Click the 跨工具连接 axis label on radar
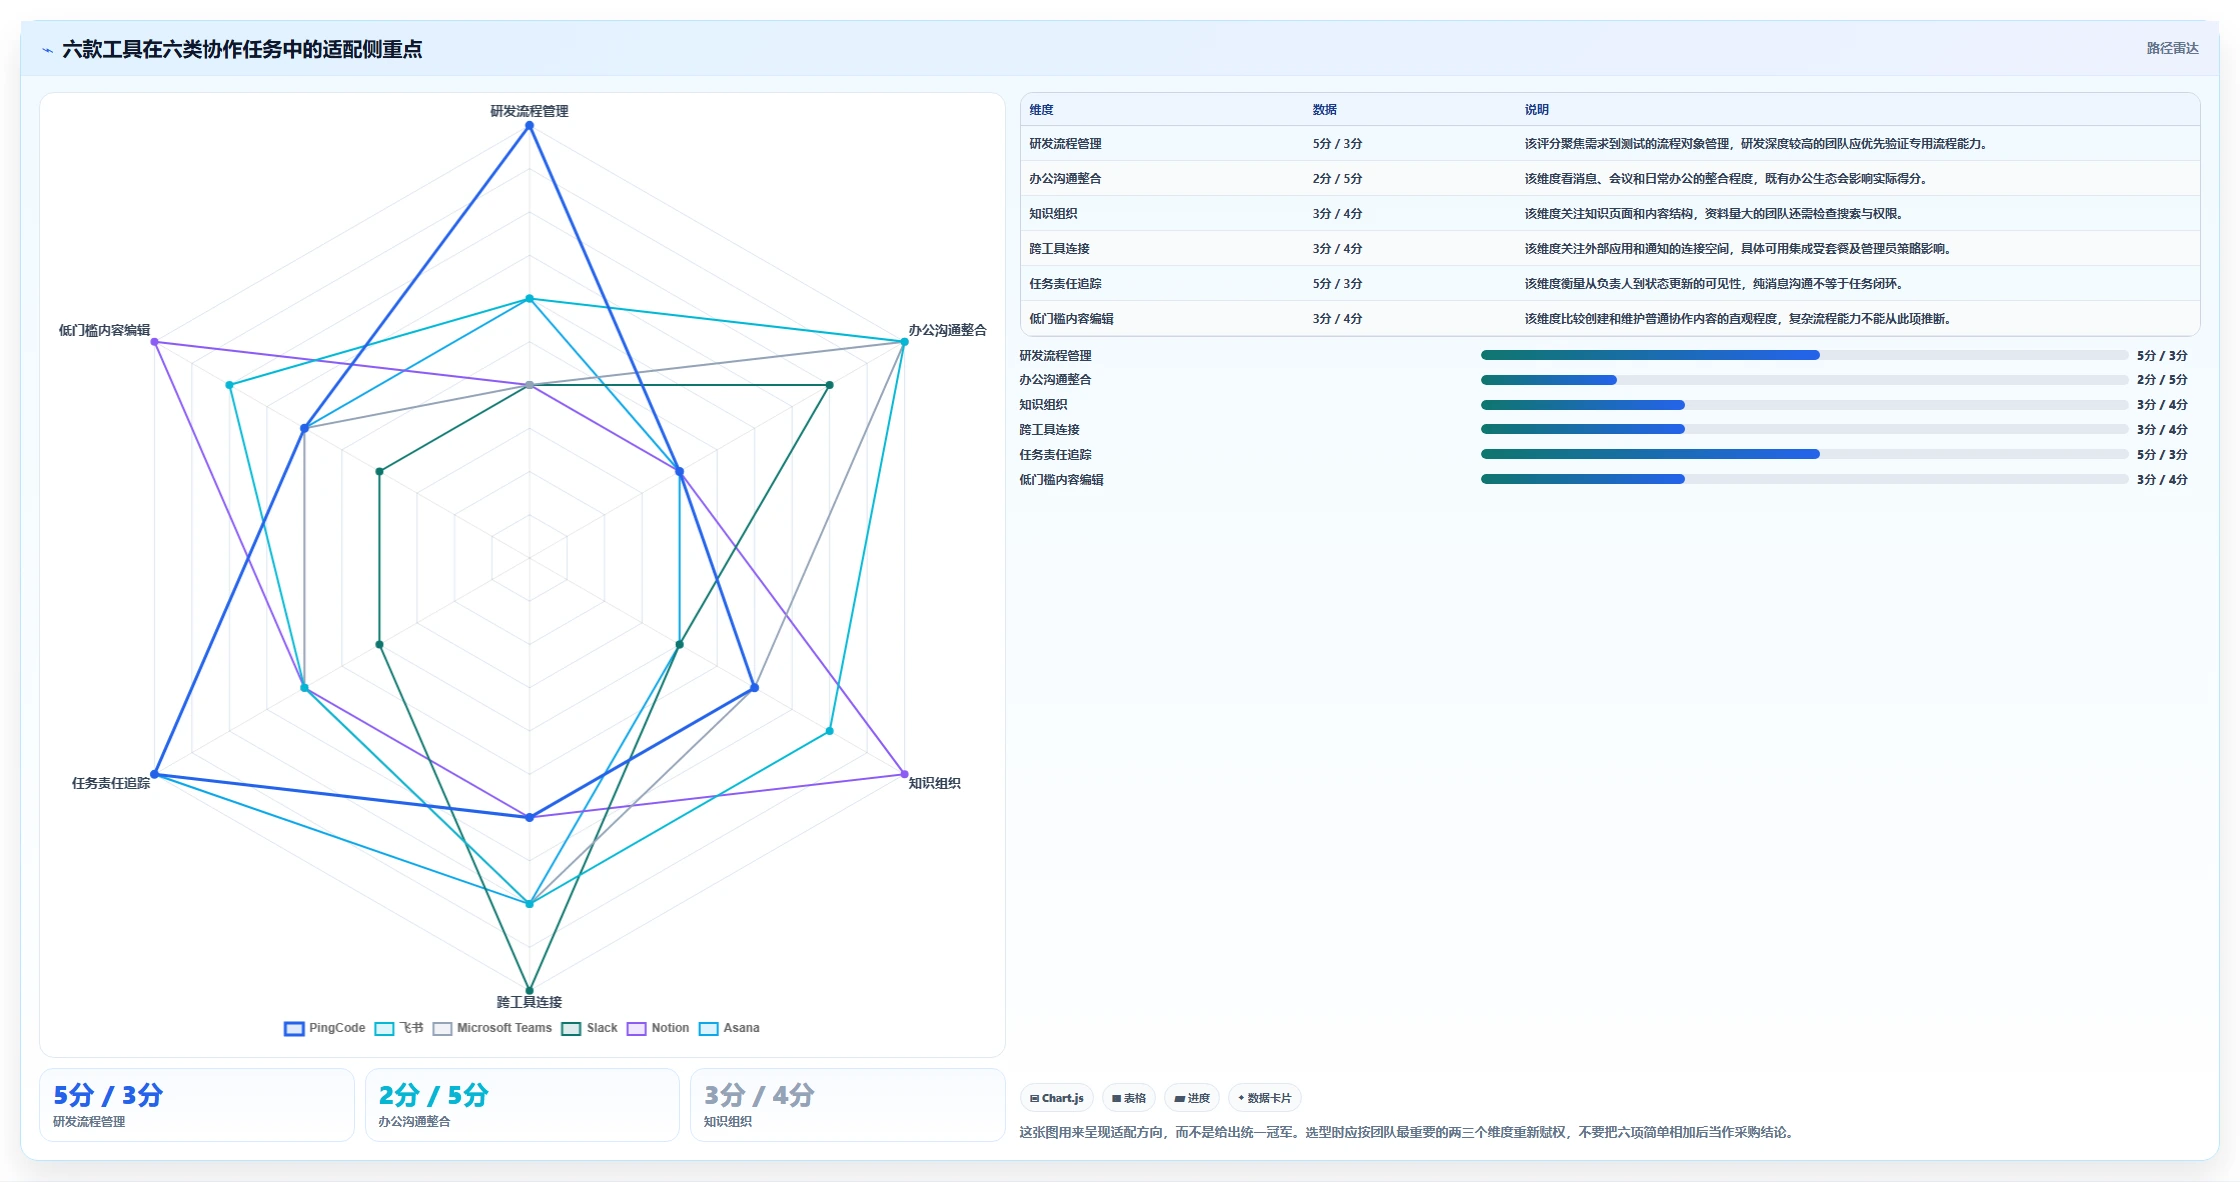This screenshot has height=1182, width=2240. (529, 1002)
